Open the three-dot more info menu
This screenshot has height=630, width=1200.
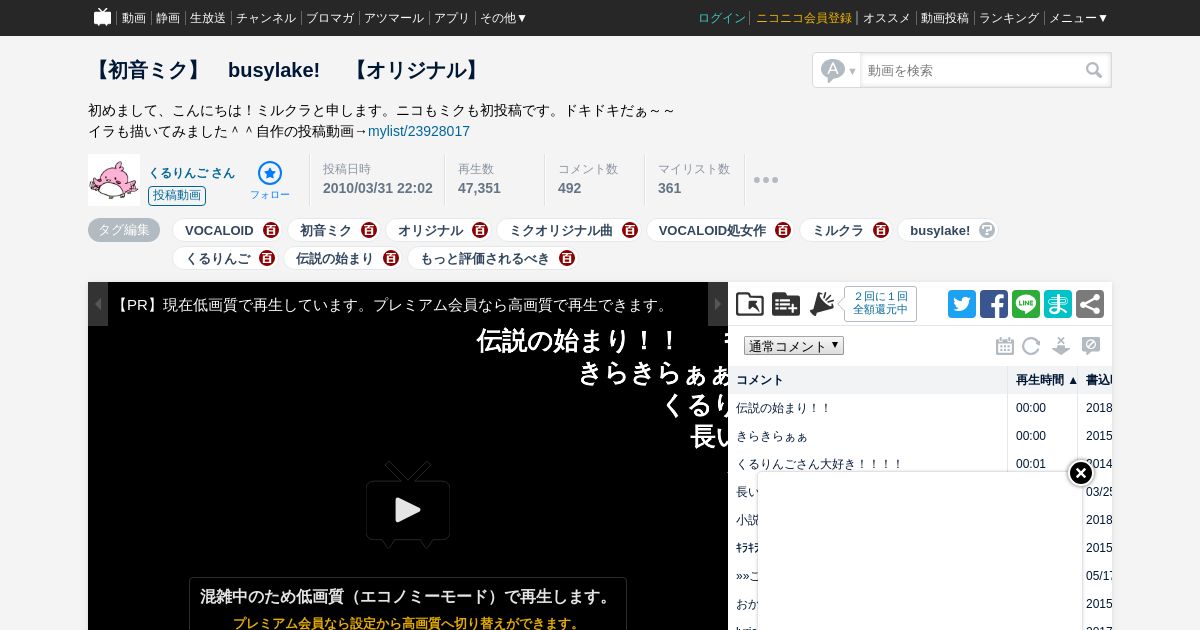tap(766, 180)
